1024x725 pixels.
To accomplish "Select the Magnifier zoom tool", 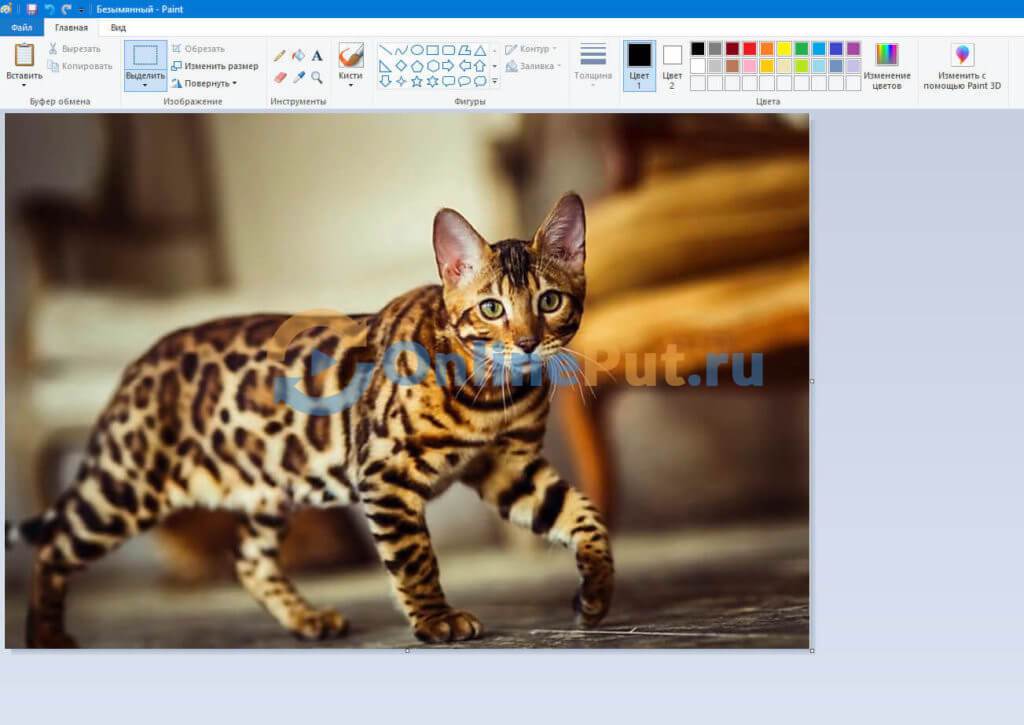I will [x=317, y=77].
